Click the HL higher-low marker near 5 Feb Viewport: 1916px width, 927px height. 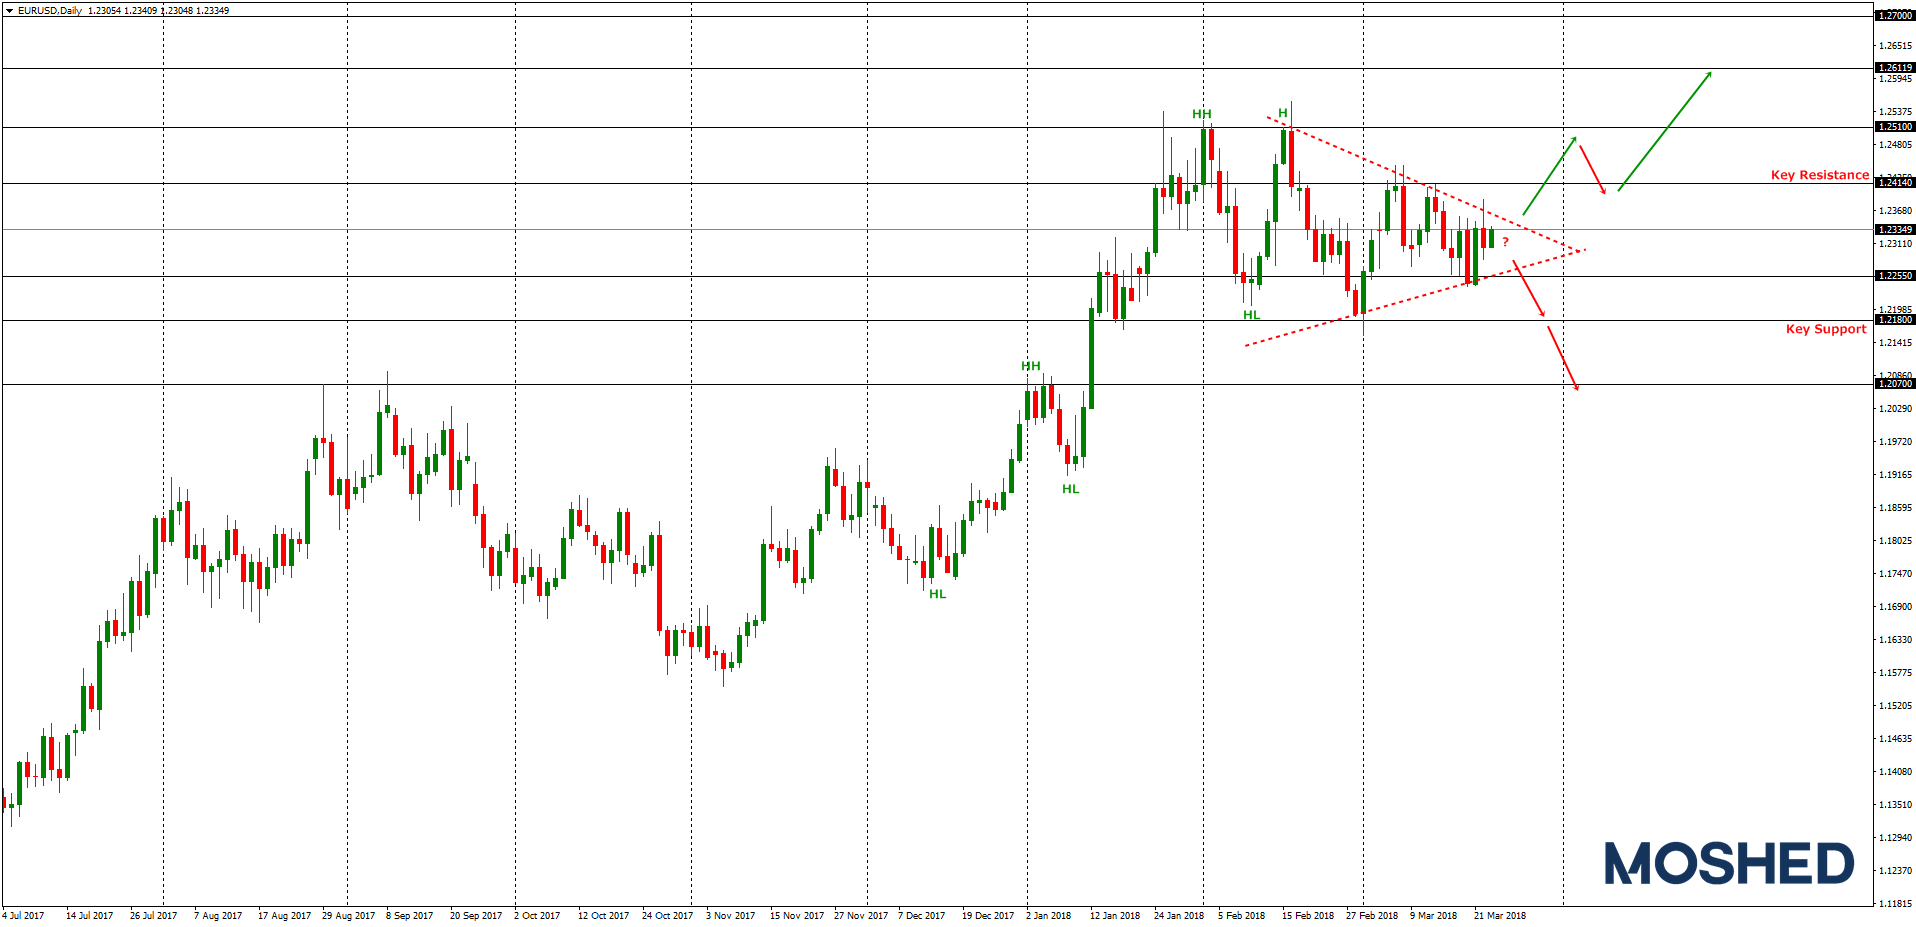pos(1251,314)
